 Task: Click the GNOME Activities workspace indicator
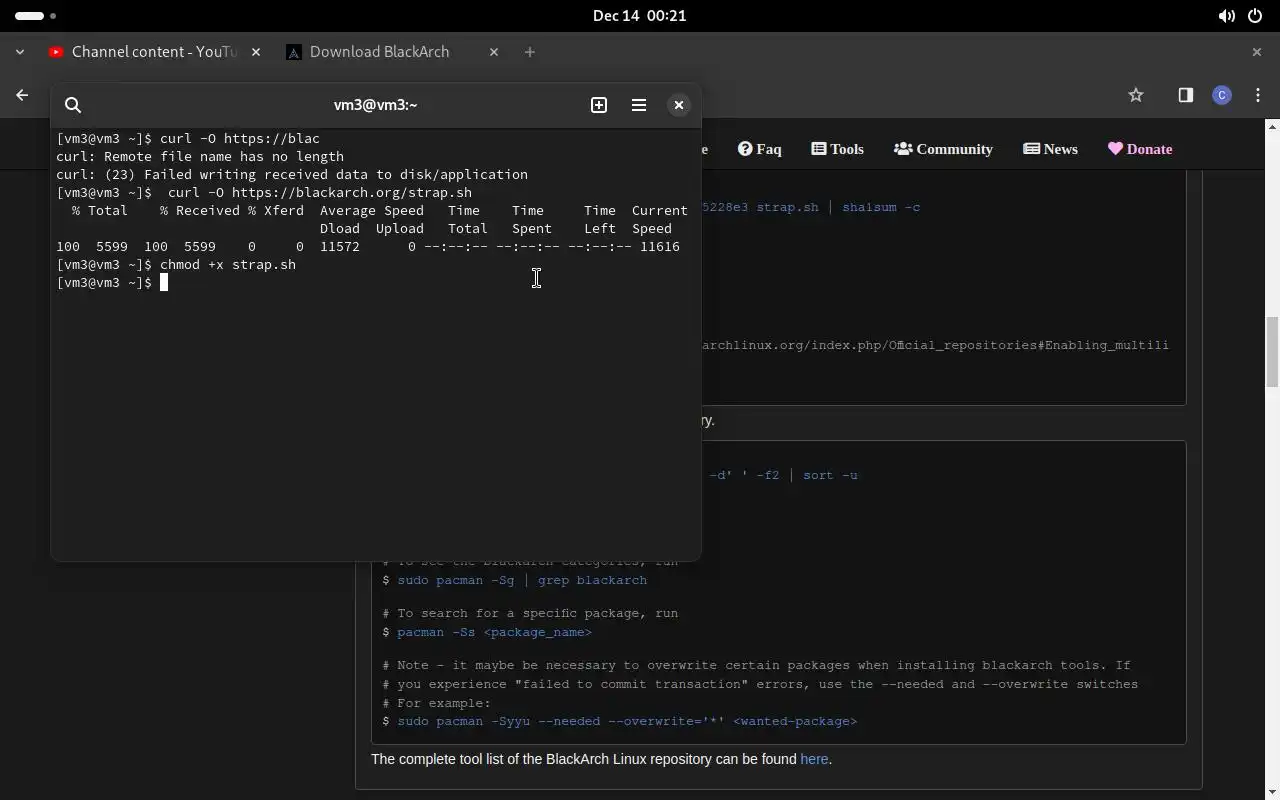pyautogui.click(x=36, y=16)
